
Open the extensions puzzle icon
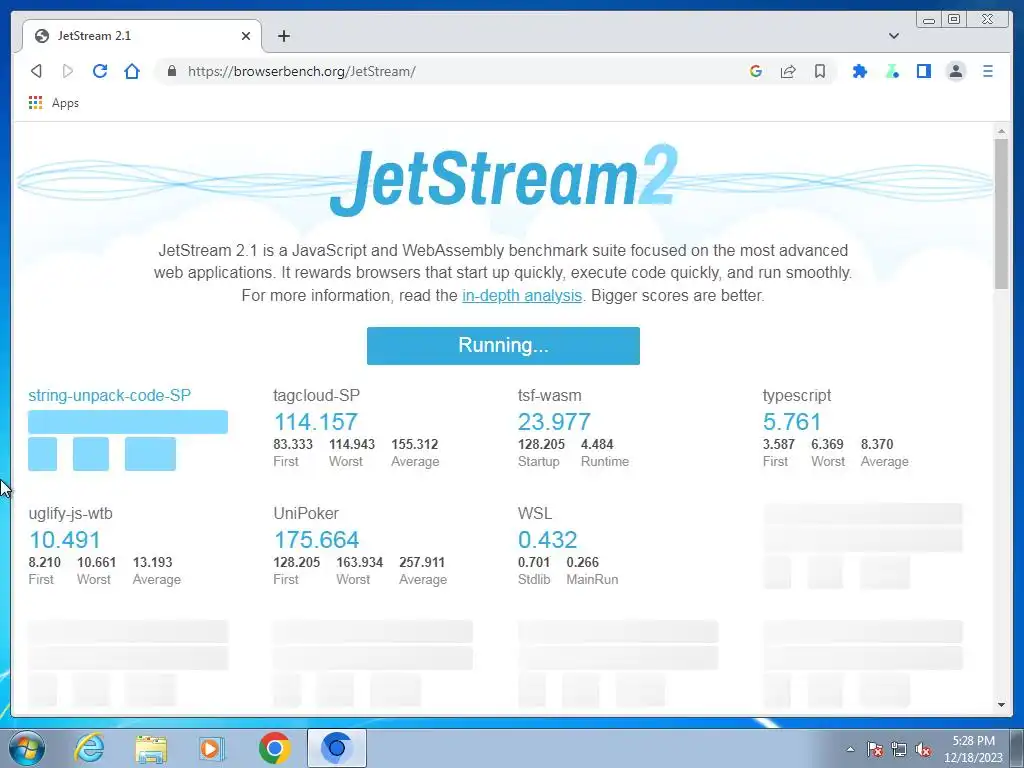[x=859, y=71]
